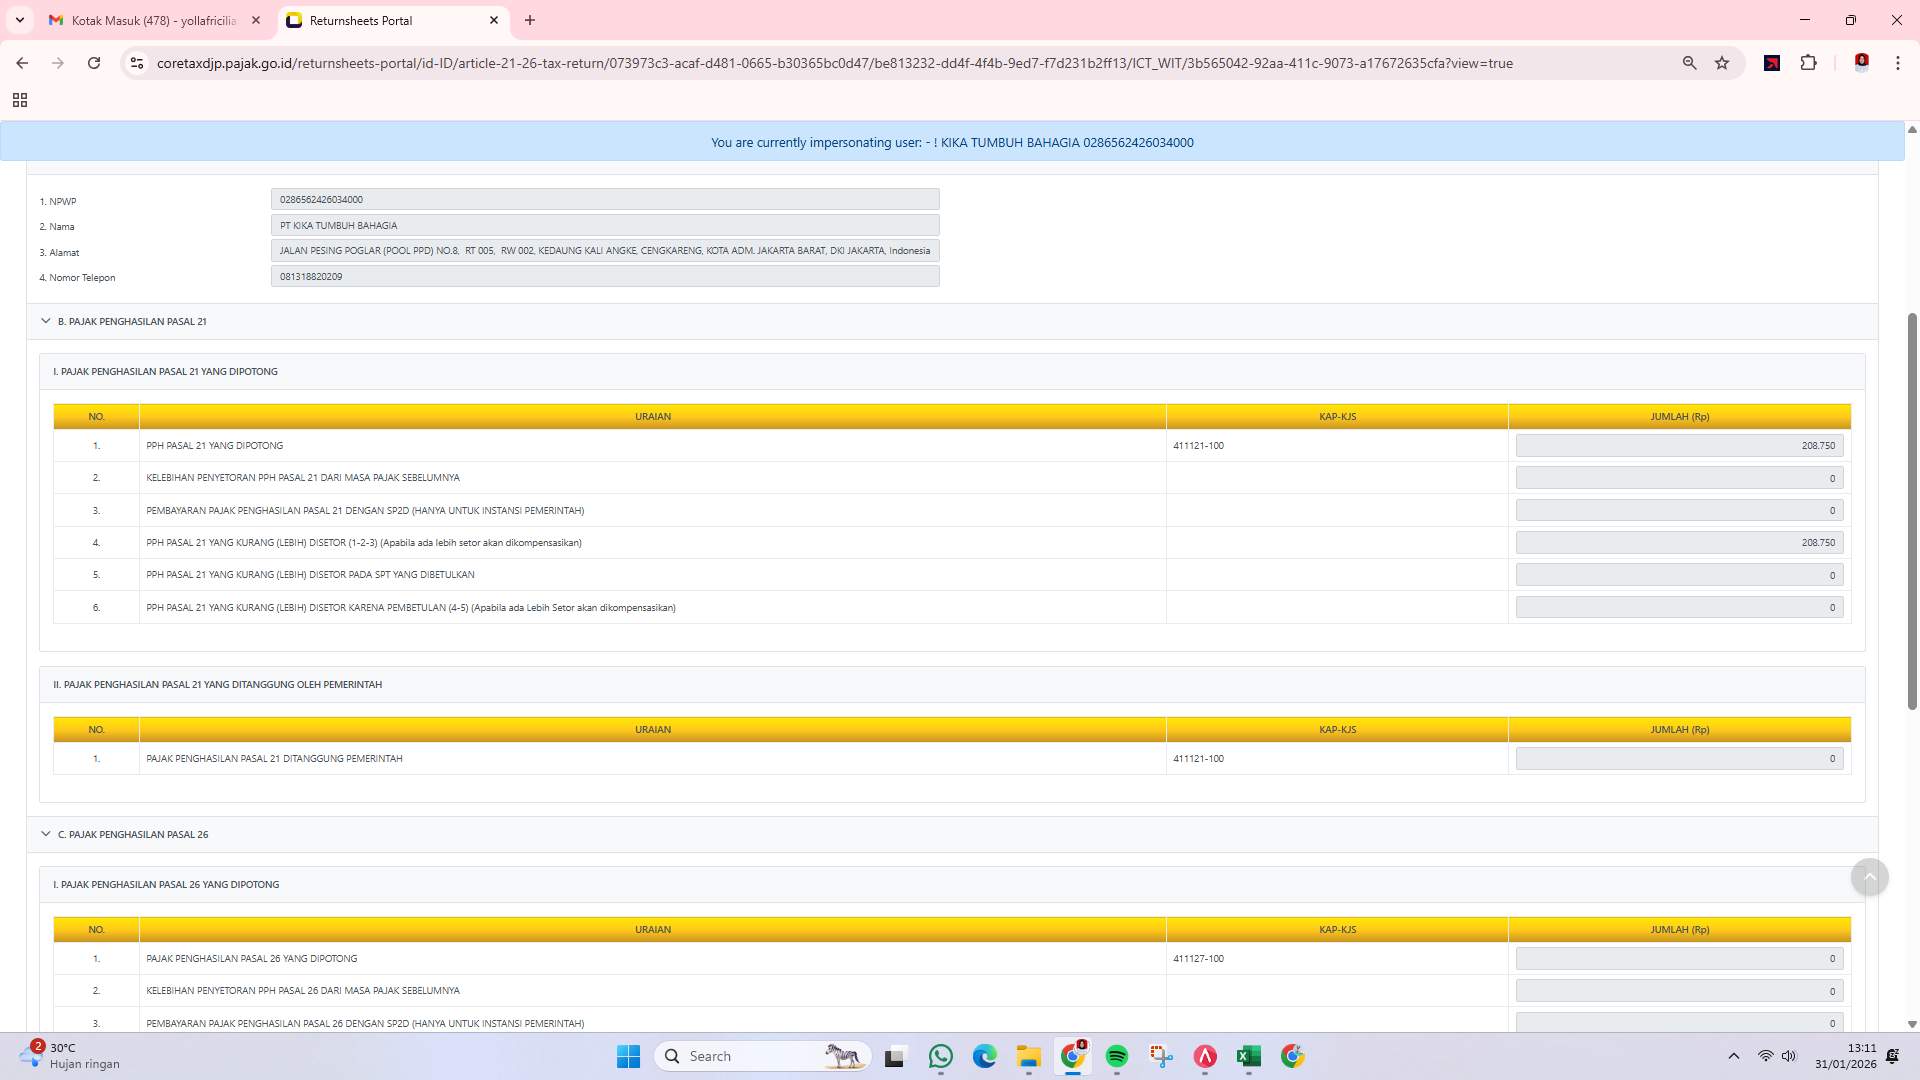Go back to the previous page

pyautogui.click(x=22, y=63)
